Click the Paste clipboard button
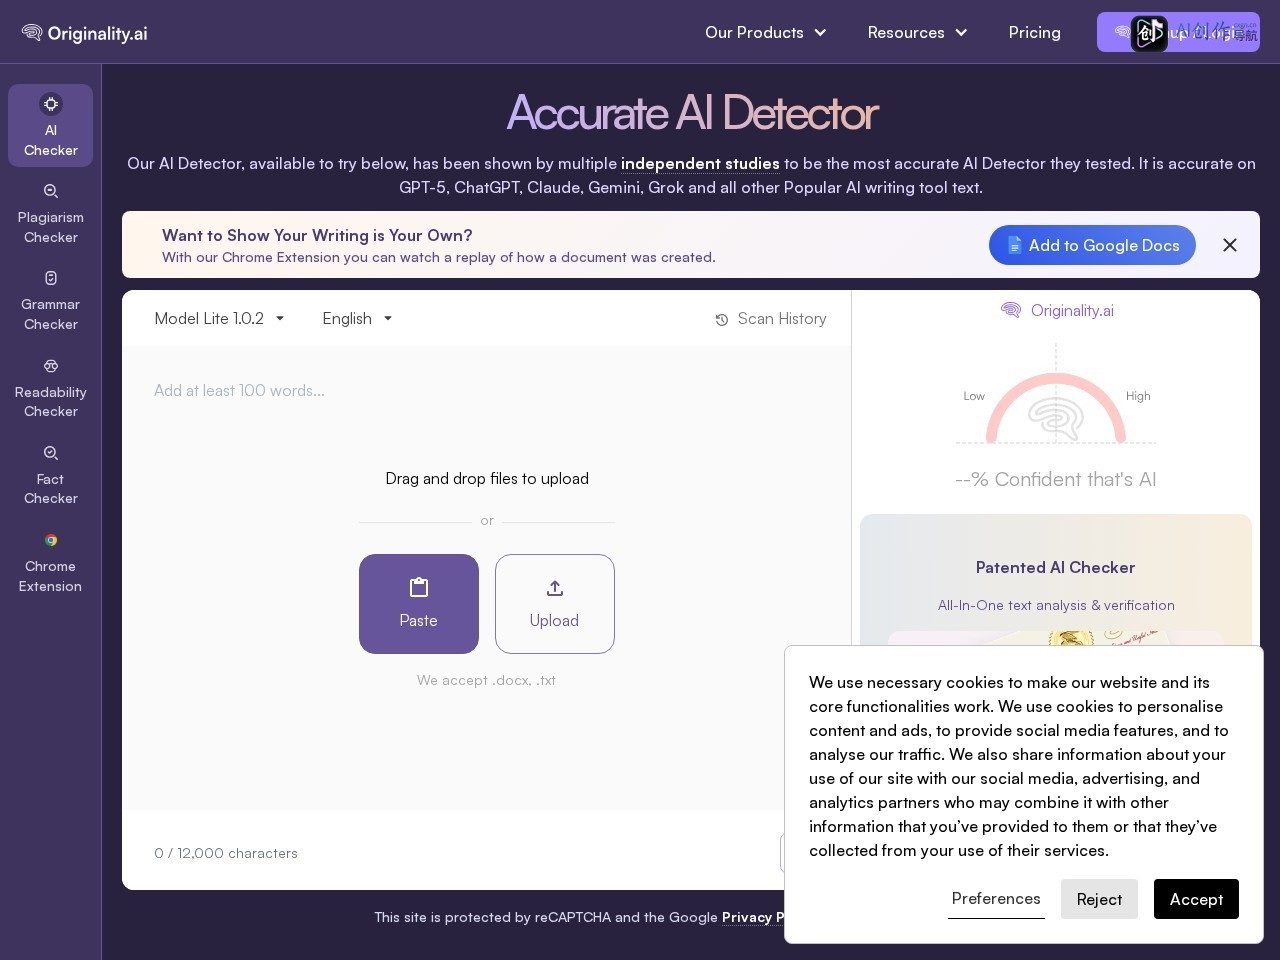1280x960 pixels. pyautogui.click(x=419, y=604)
